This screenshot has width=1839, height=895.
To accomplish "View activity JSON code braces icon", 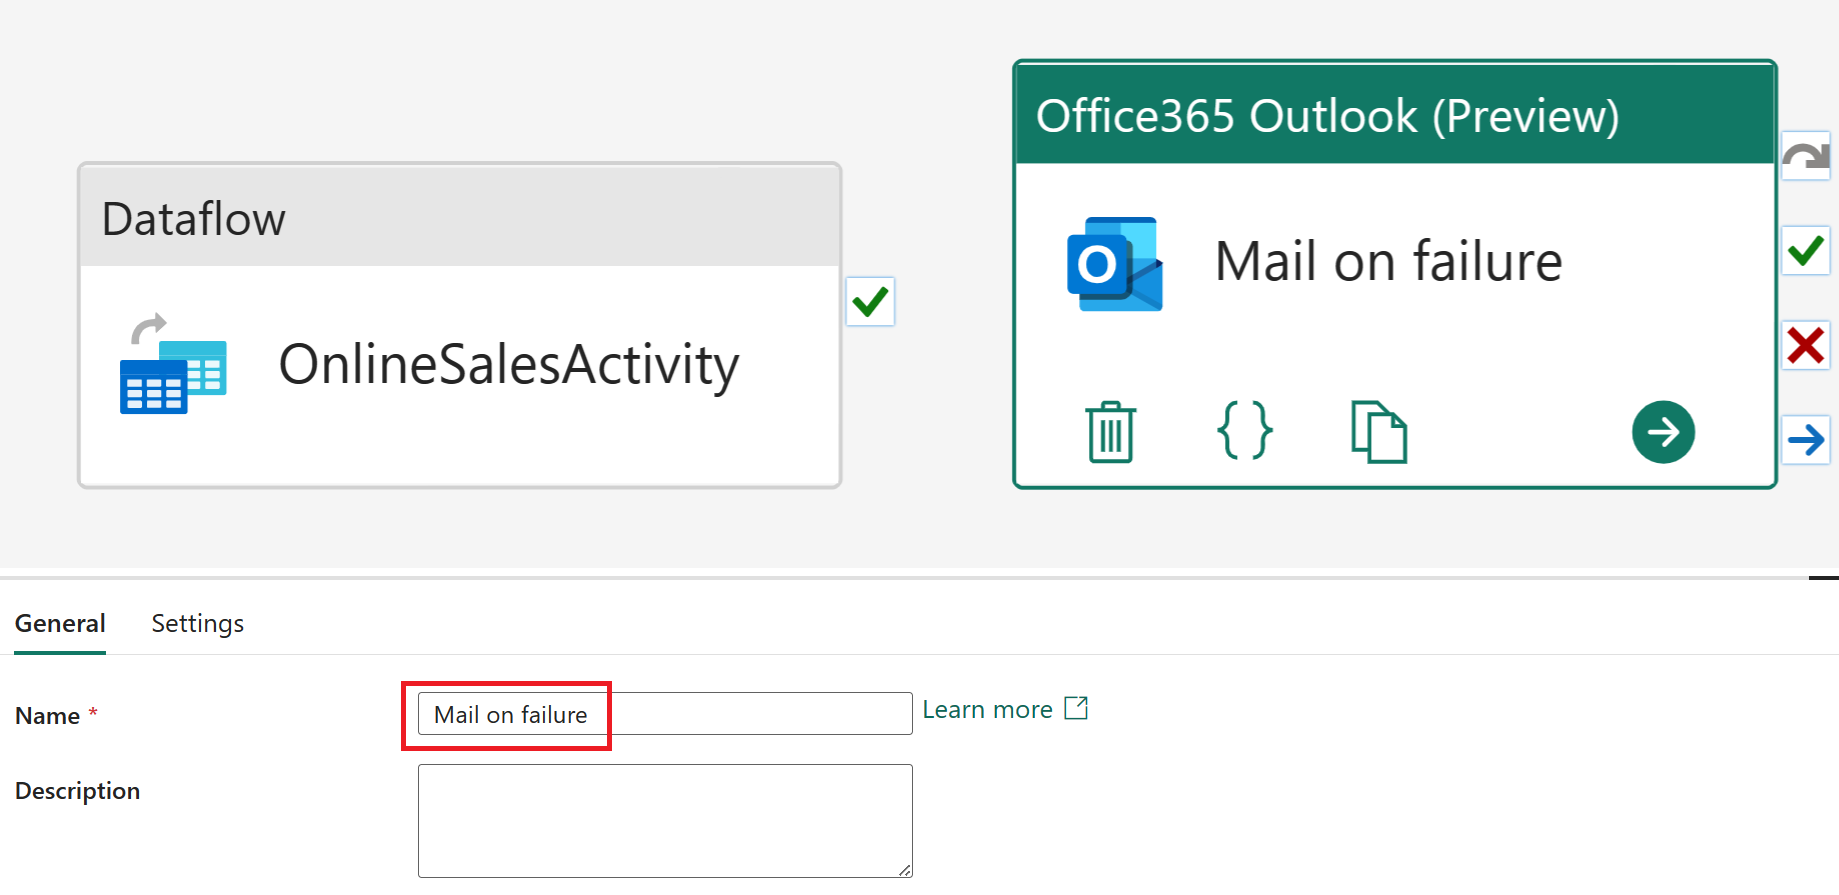I will point(1244,431).
